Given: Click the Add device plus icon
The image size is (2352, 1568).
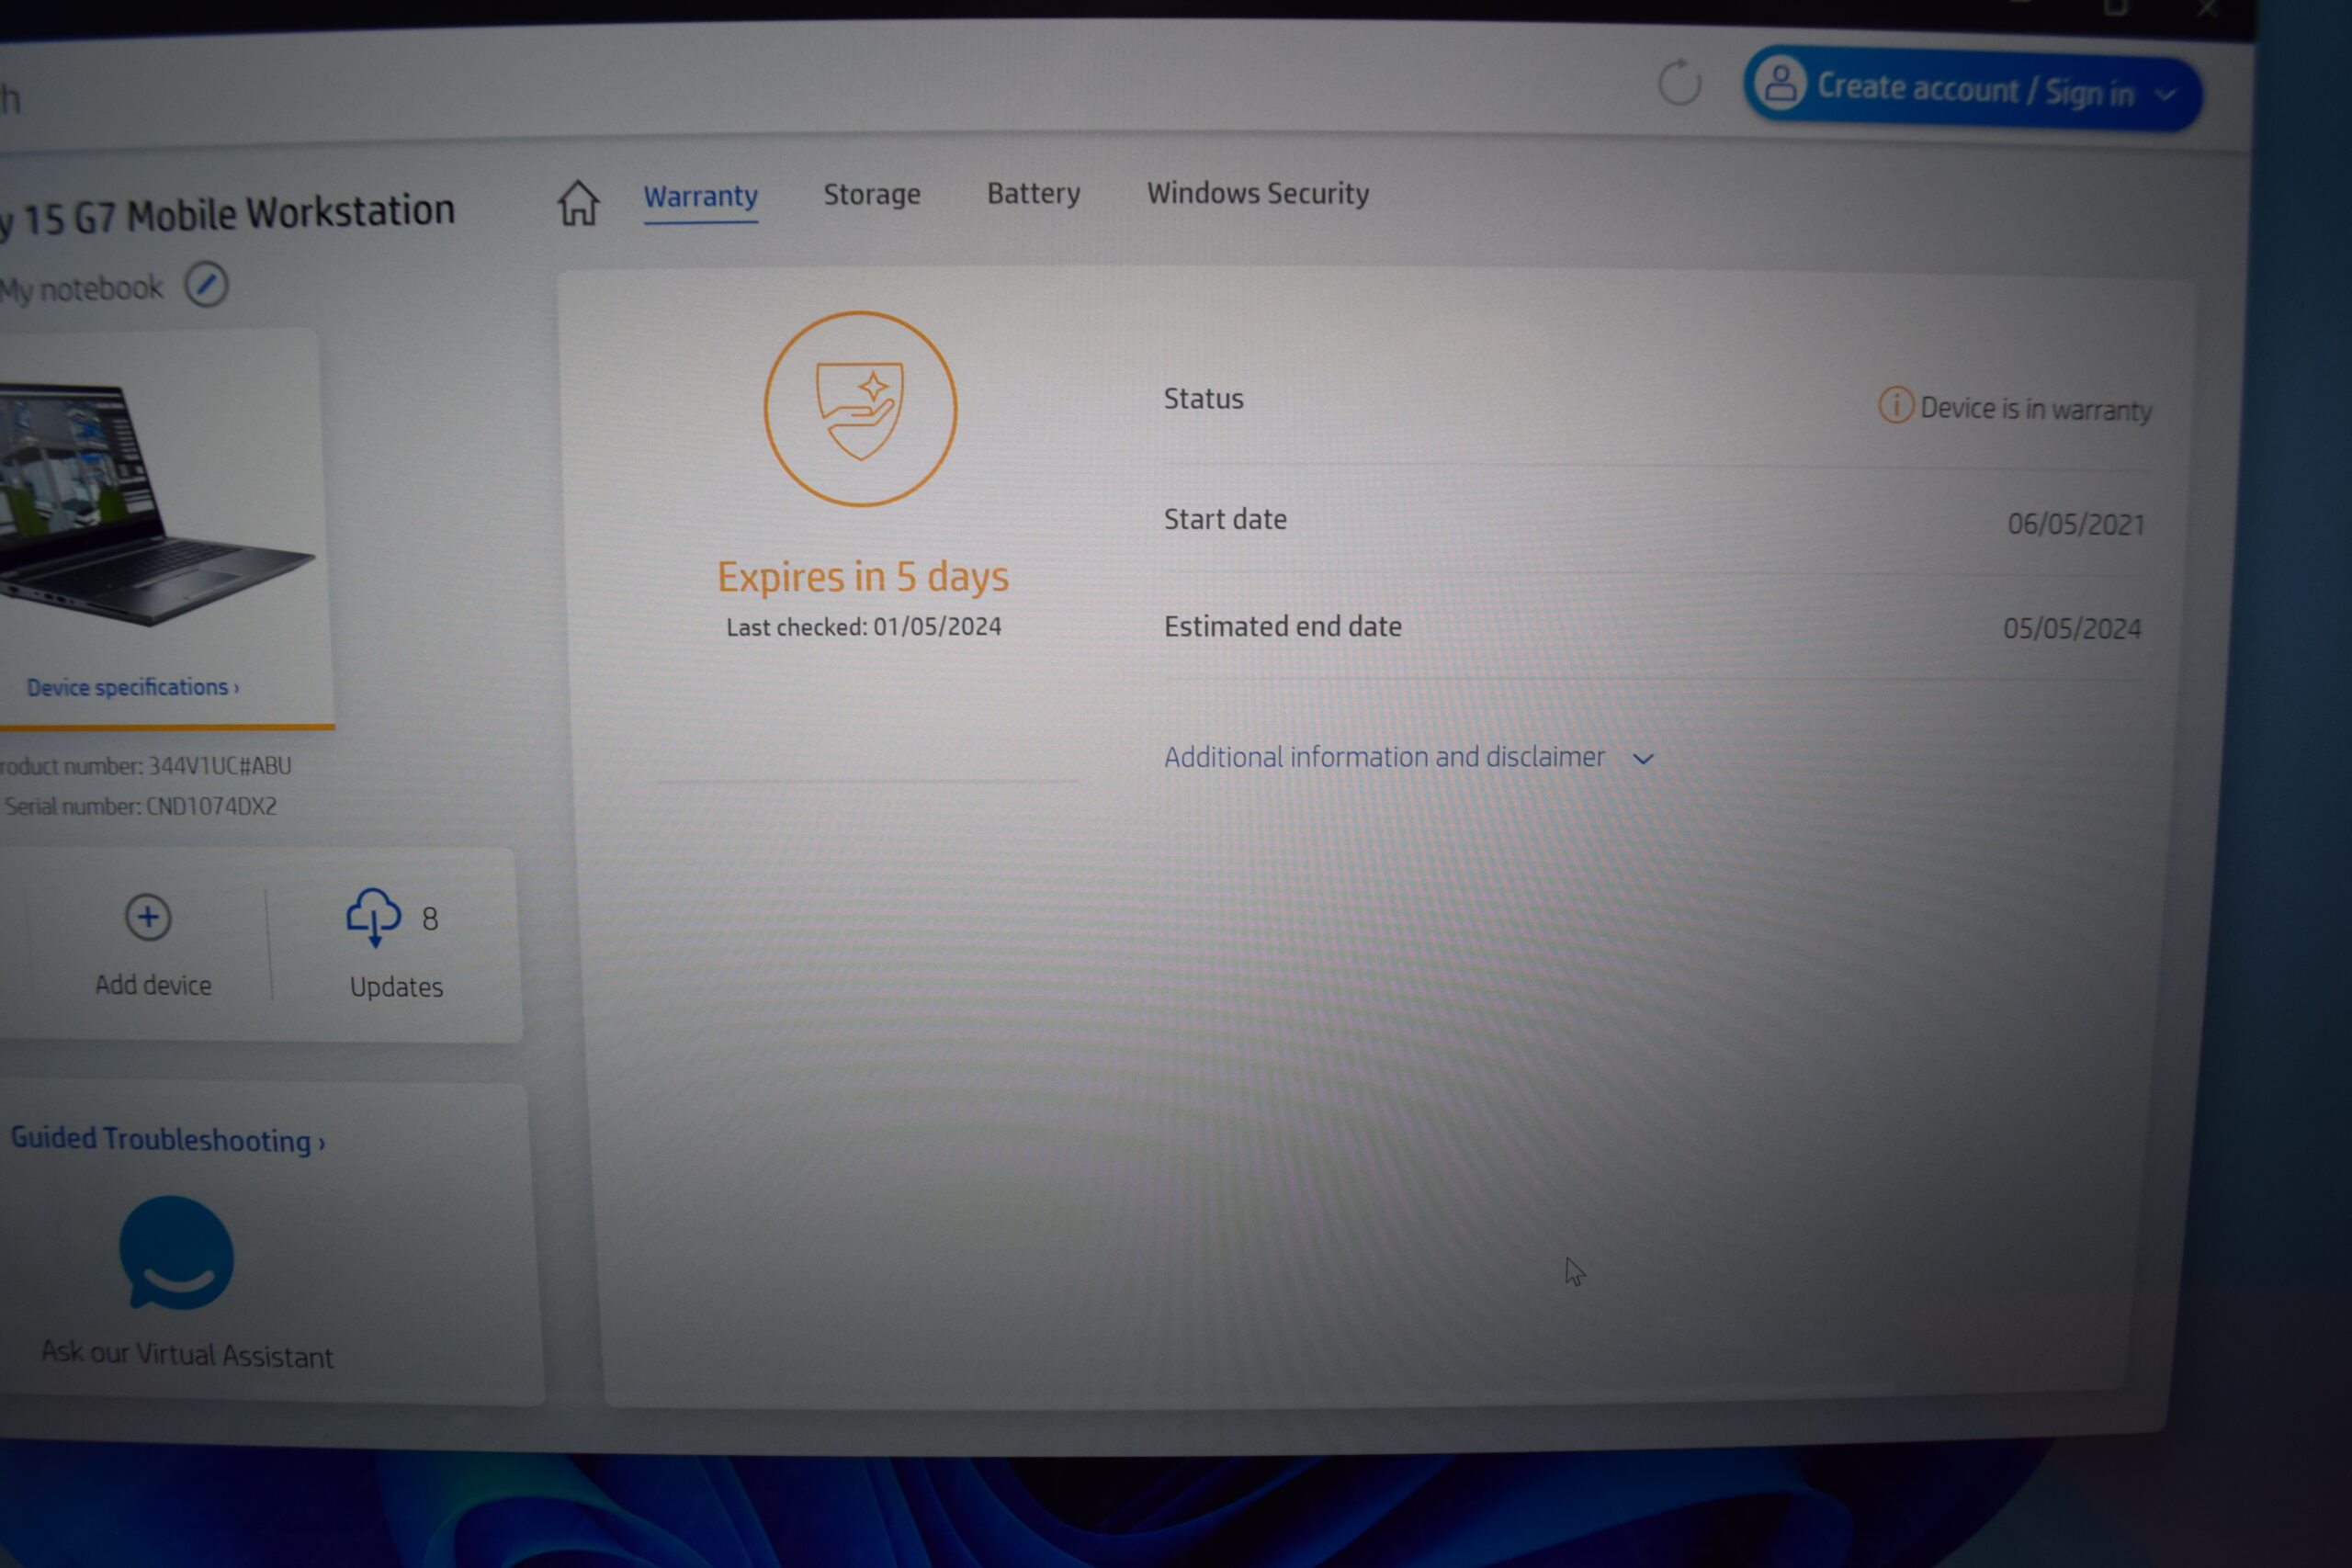Looking at the screenshot, I should pyautogui.click(x=148, y=917).
